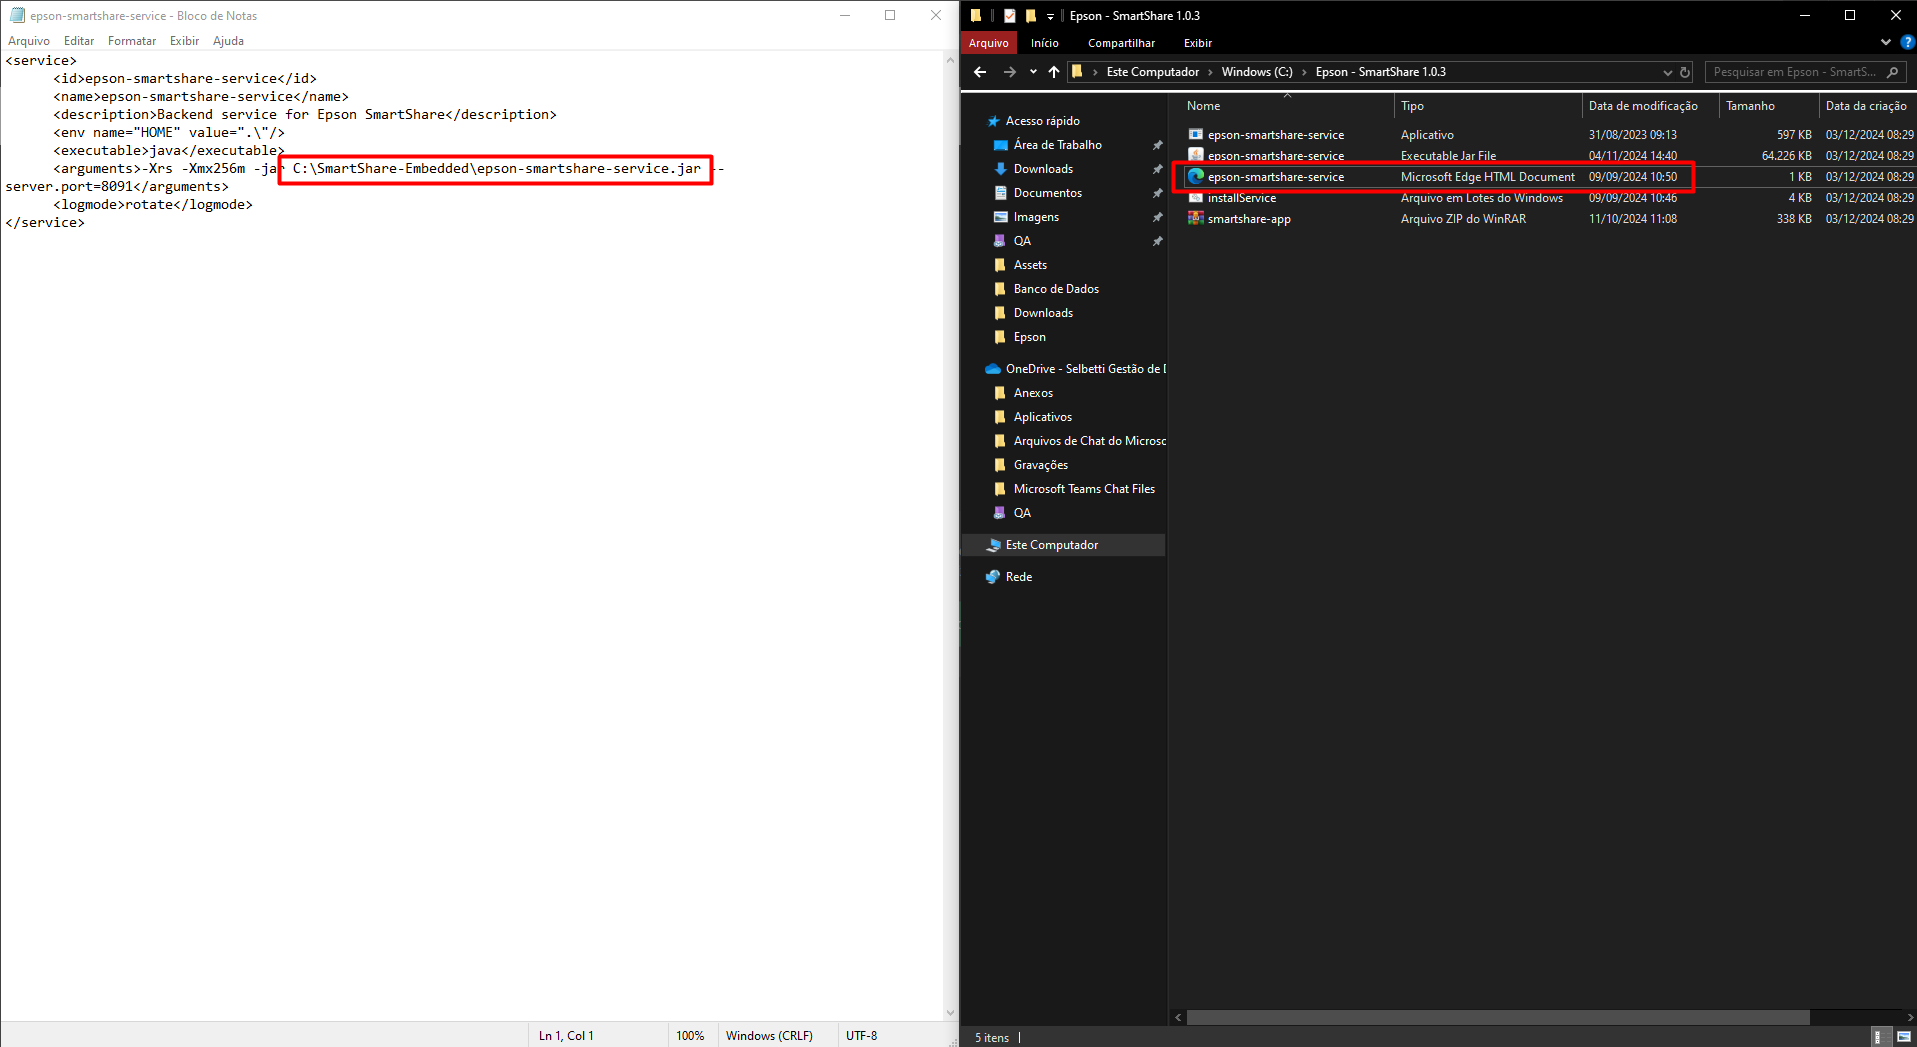
Task: Sort by Data da criação column
Action: [x=1867, y=106]
